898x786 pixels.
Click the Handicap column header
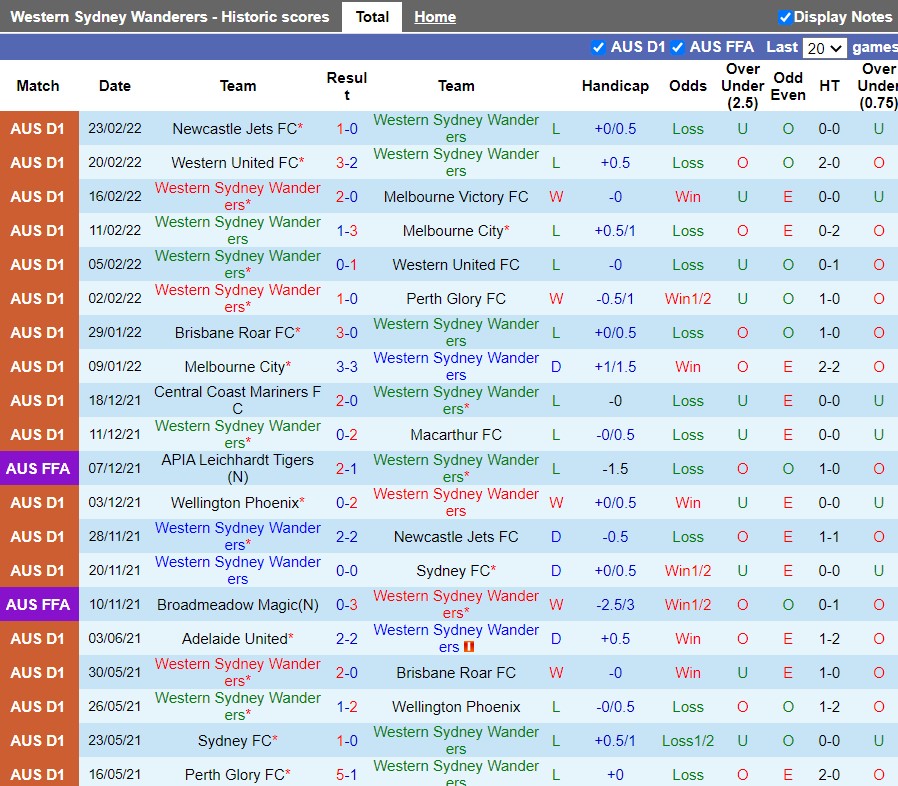(615, 86)
